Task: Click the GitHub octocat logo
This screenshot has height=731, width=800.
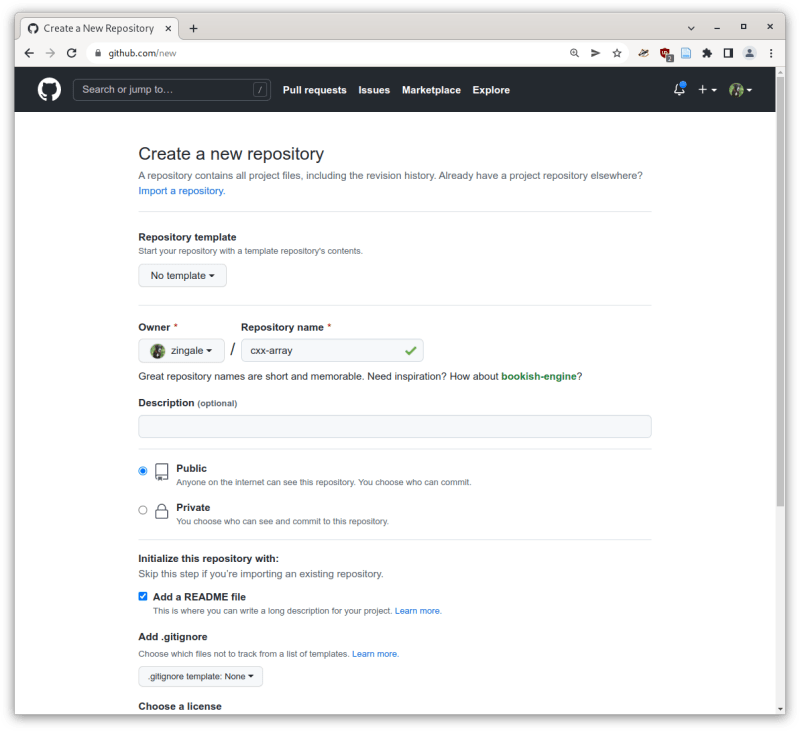Action: click(x=49, y=90)
